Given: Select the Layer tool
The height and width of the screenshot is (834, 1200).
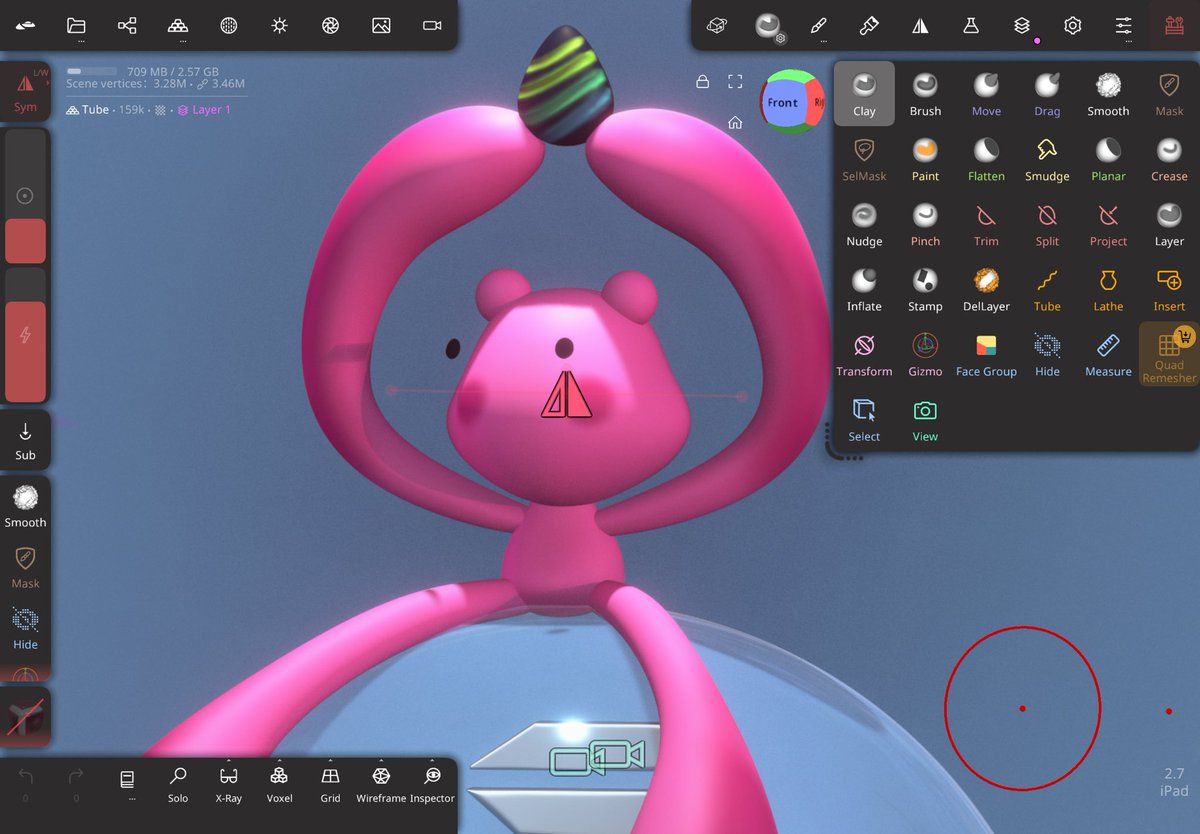Looking at the screenshot, I should pyautogui.click(x=1169, y=224).
